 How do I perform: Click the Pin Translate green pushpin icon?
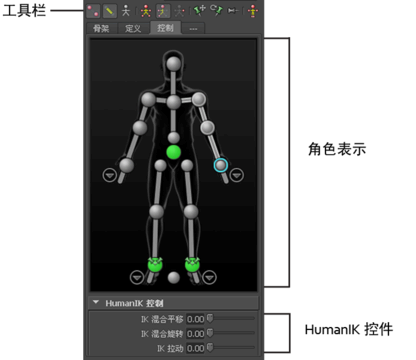[200, 10]
